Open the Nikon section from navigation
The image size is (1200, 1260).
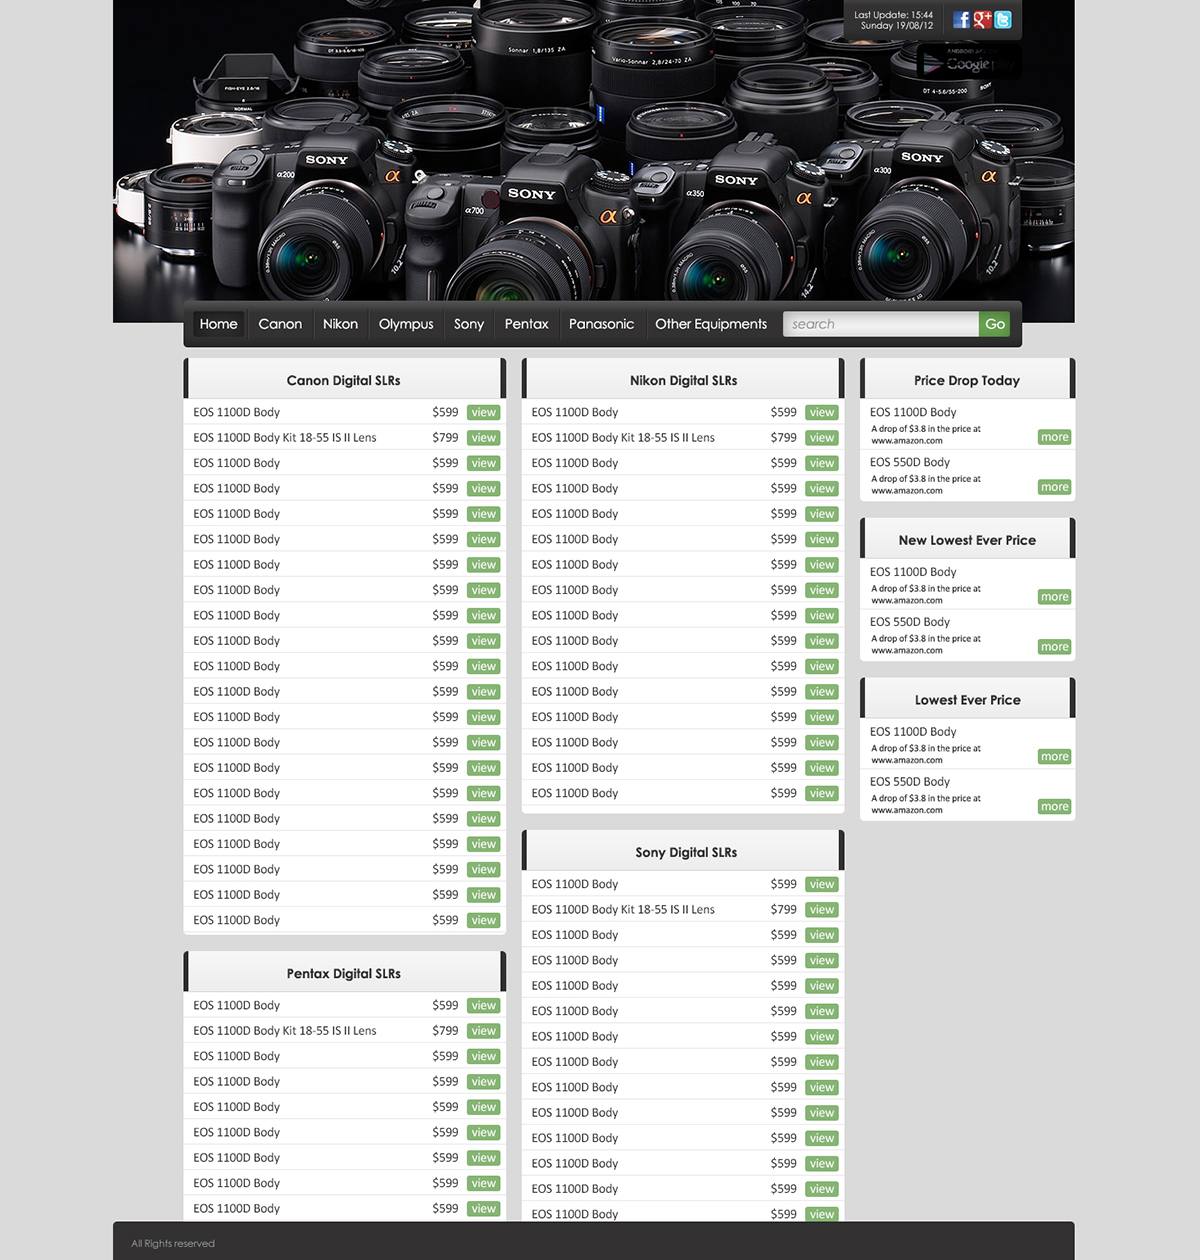click(x=340, y=324)
